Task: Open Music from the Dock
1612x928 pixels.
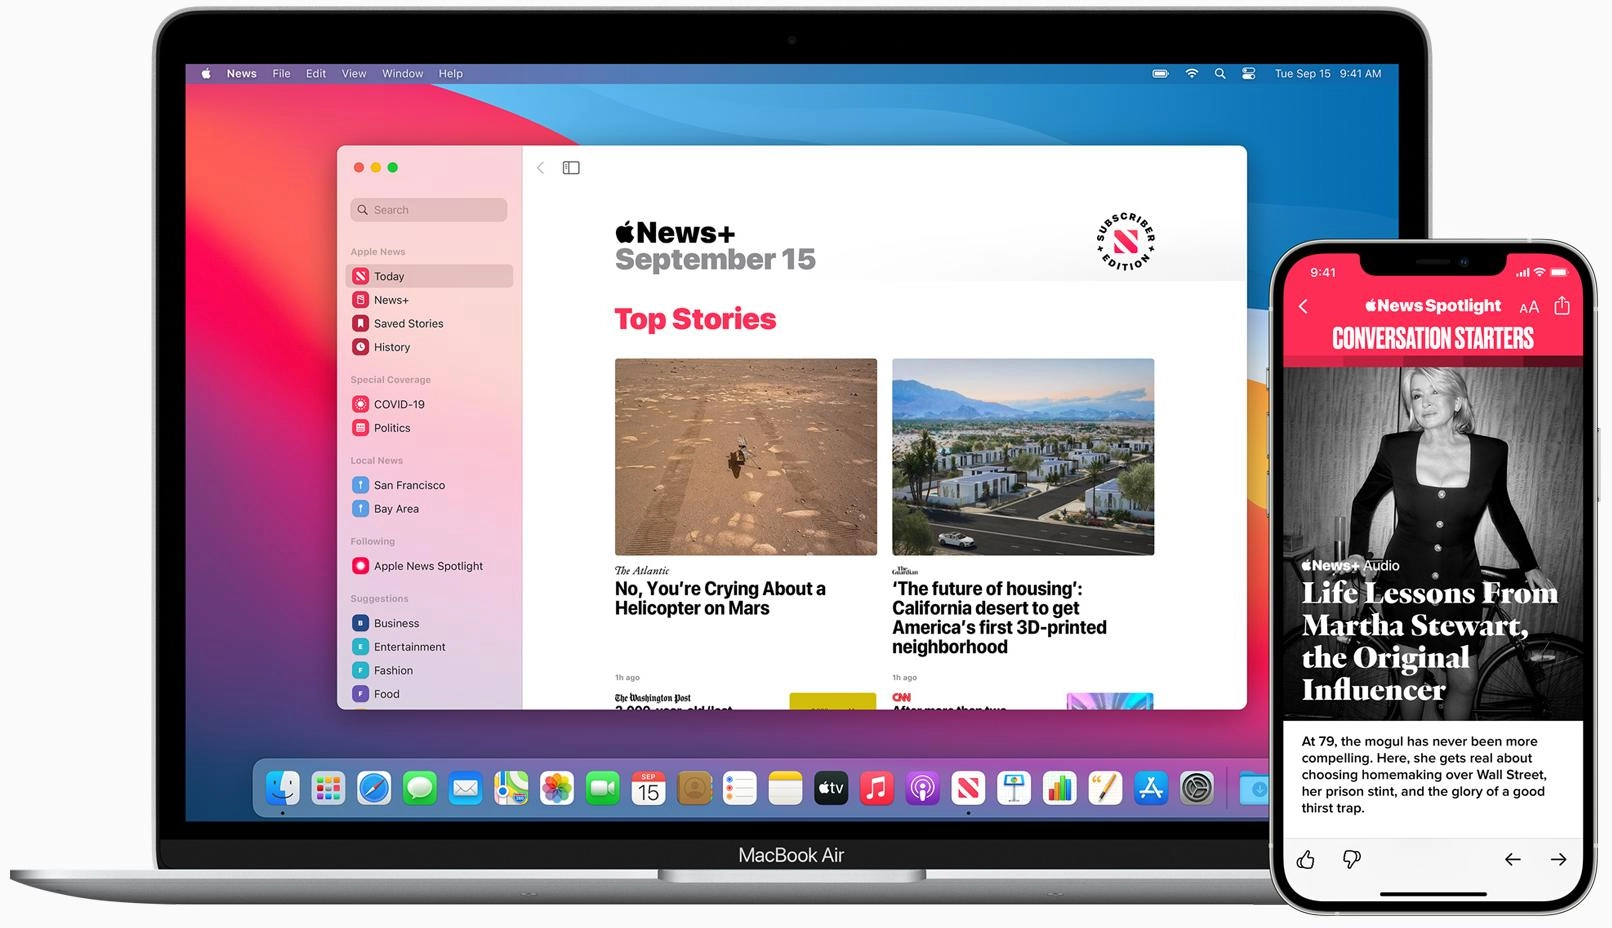Action: [x=877, y=788]
